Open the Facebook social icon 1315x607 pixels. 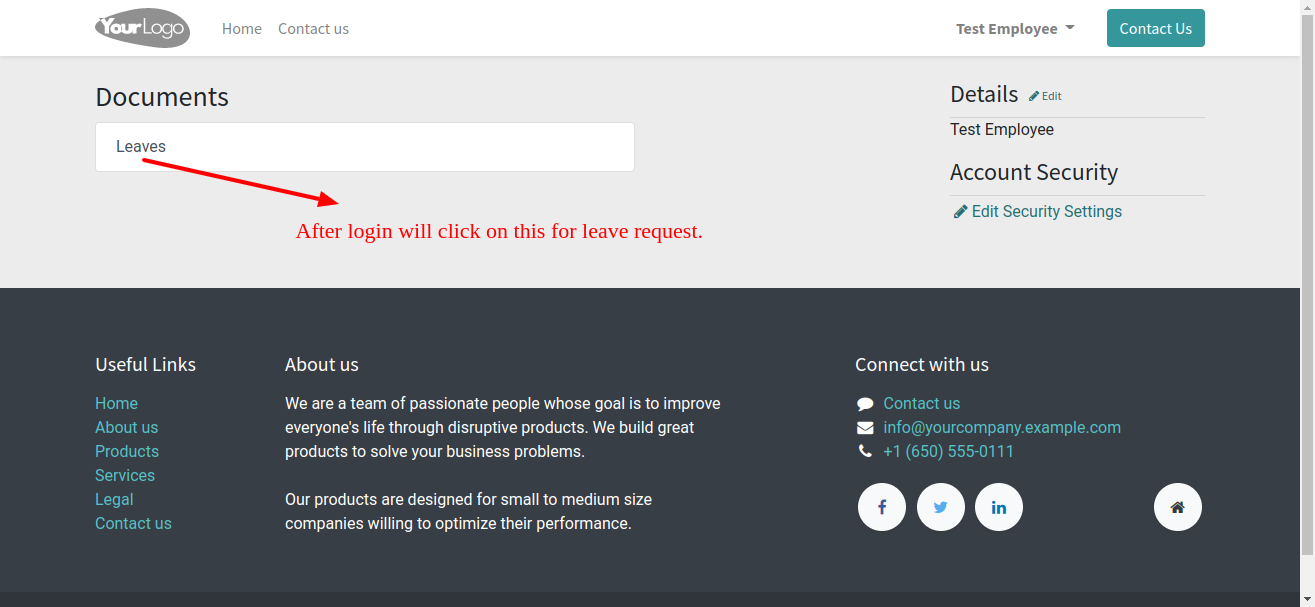tap(882, 507)
